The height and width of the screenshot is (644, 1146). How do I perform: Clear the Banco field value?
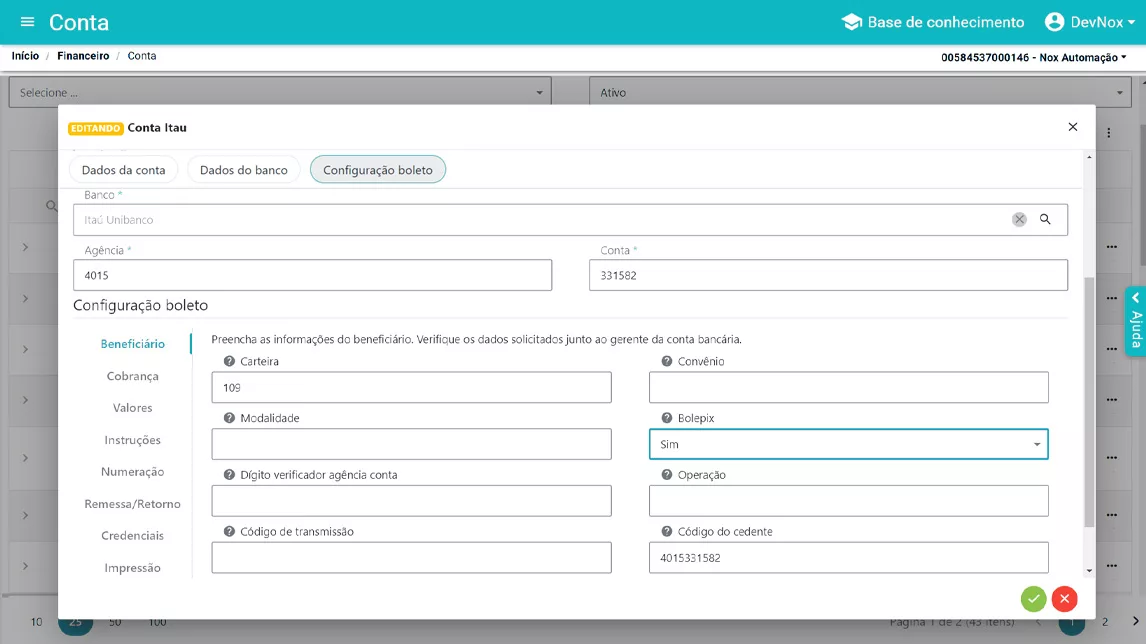[x=1019, y=219]
